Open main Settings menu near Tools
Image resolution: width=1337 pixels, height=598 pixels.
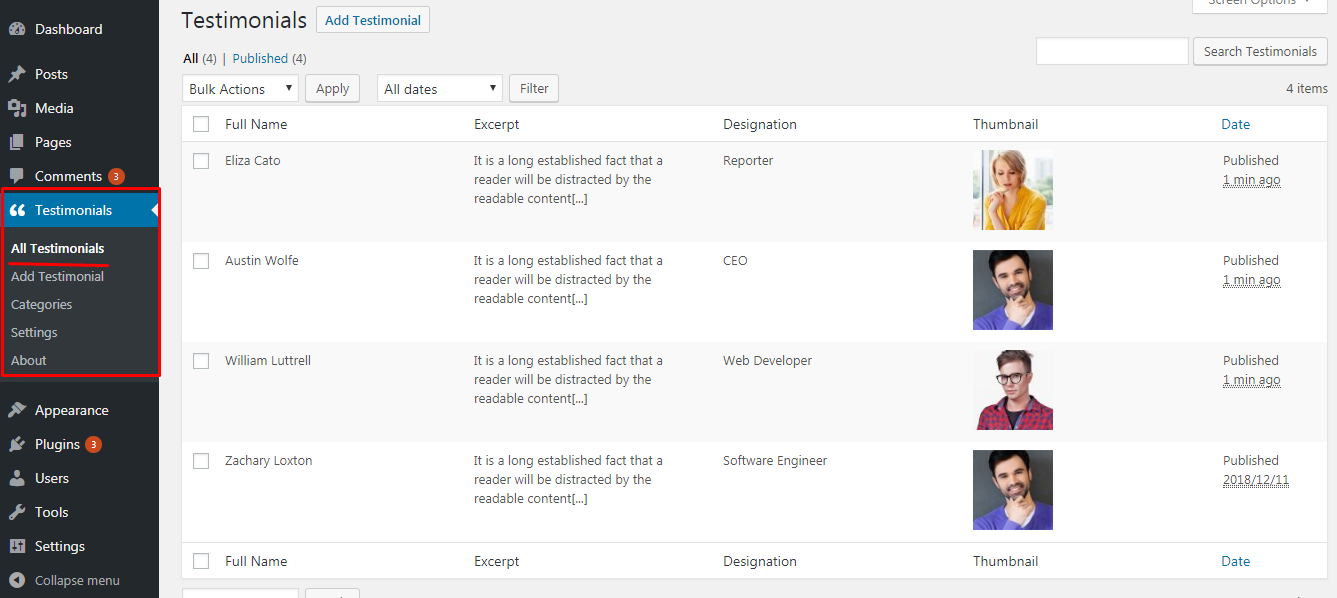[x=60, y=546]
